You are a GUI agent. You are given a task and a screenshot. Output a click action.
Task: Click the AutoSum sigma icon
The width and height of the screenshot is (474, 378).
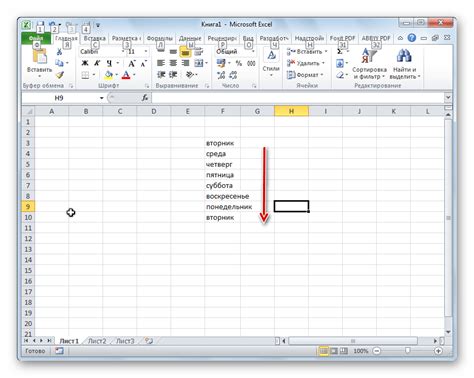(x=340, y=52)
